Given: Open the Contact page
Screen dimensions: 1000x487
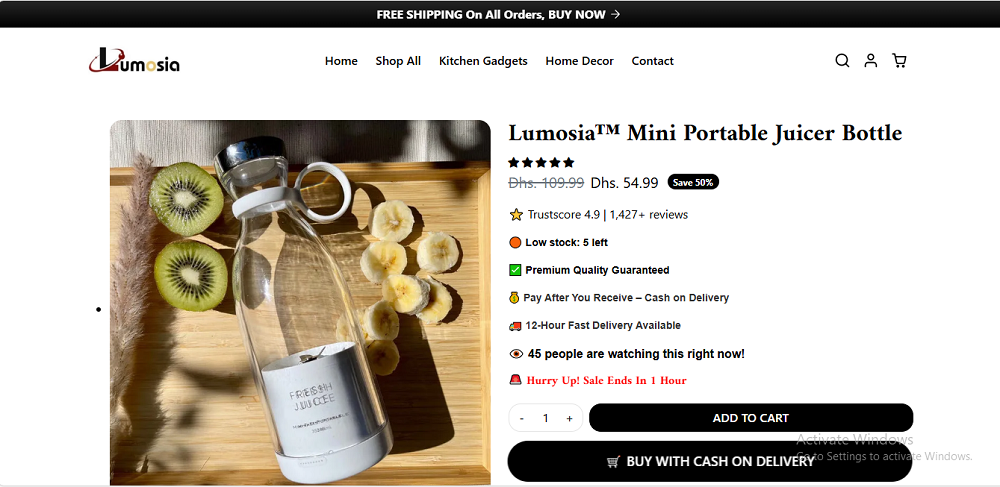Looking at the screenshot, I should click(653, 61).
